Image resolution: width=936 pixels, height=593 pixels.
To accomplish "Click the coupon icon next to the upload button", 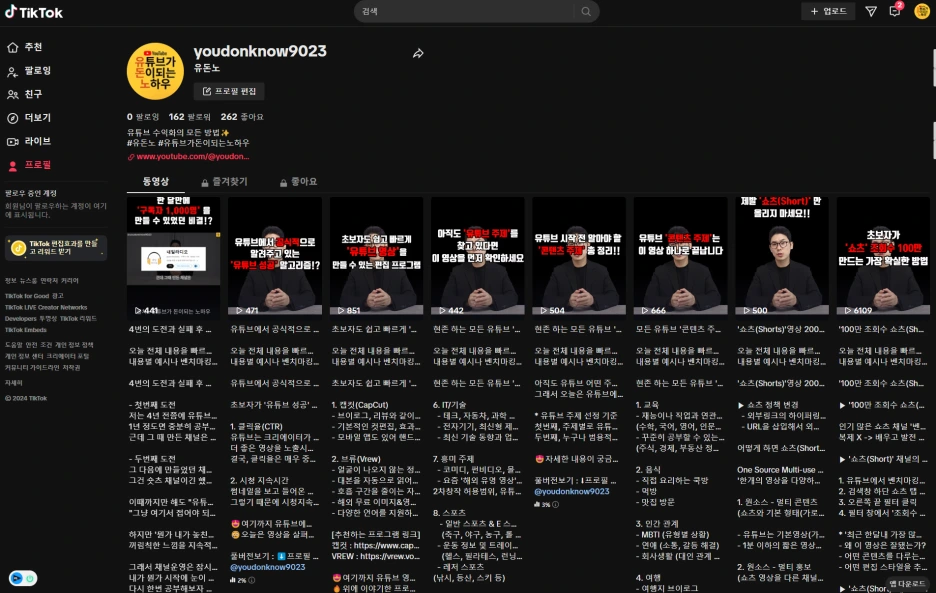I will pos(870,11).
